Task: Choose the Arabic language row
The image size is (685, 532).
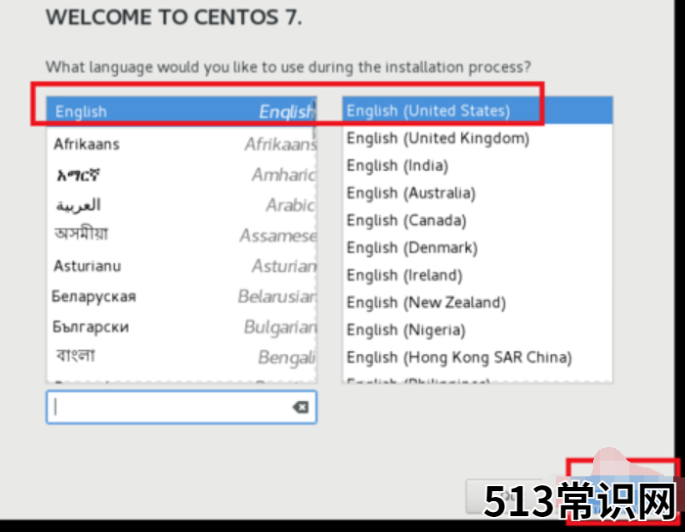Action: point(181,205)
